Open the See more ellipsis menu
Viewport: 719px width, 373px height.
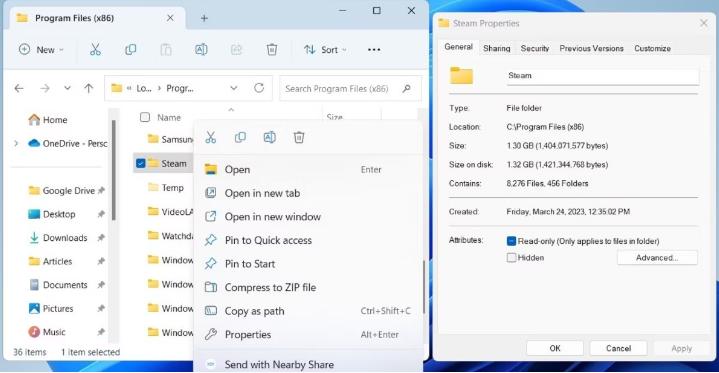coord(374,50)
